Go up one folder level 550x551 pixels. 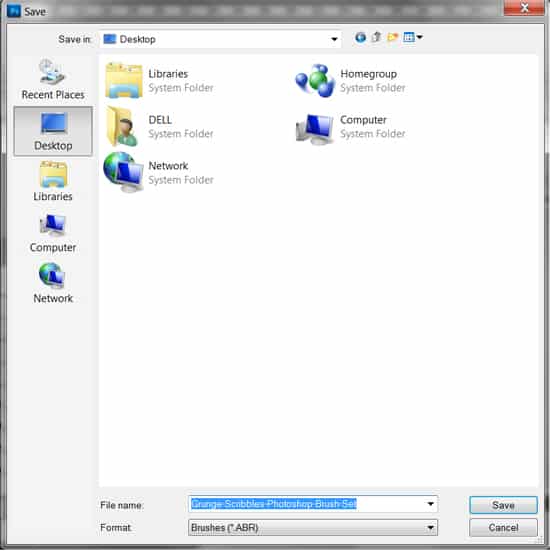coord(376,37)
